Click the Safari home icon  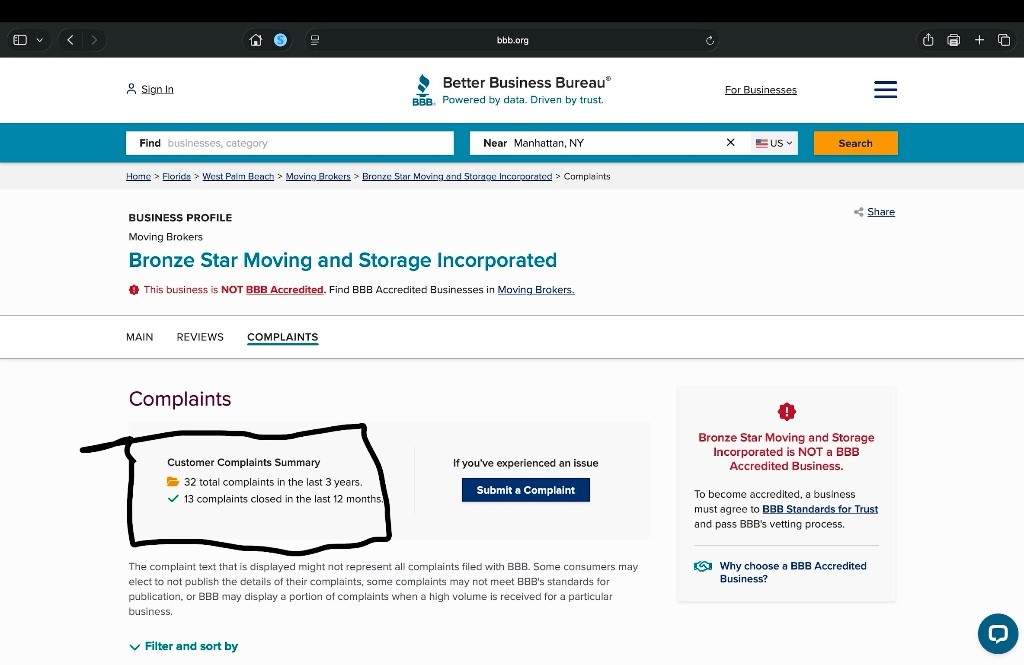click(256, 40)
